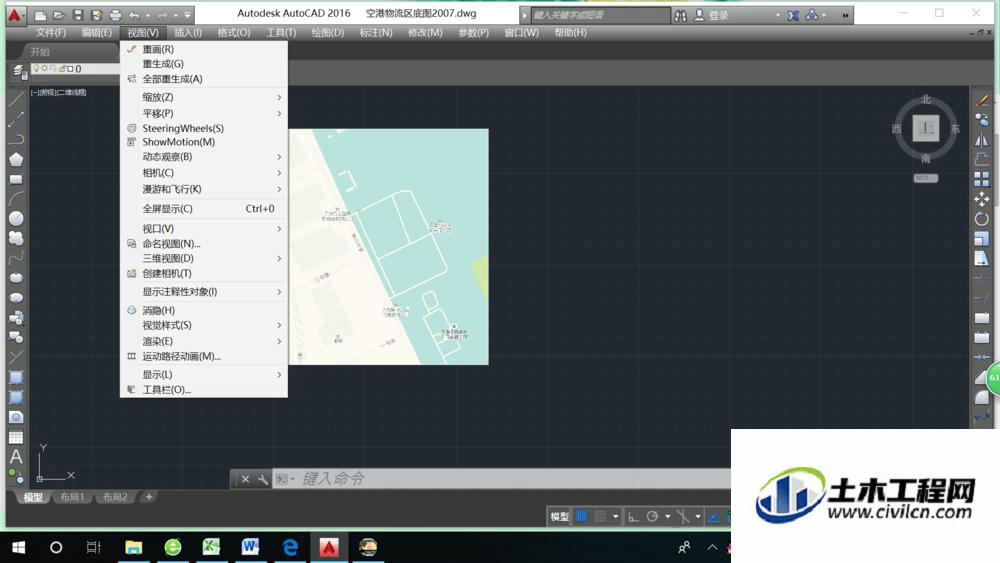The height and width of the screenshot is (563, 1000).
Task: Toggle snap mode in status bar
Action: pyautogui.click(x=600, y=516)
